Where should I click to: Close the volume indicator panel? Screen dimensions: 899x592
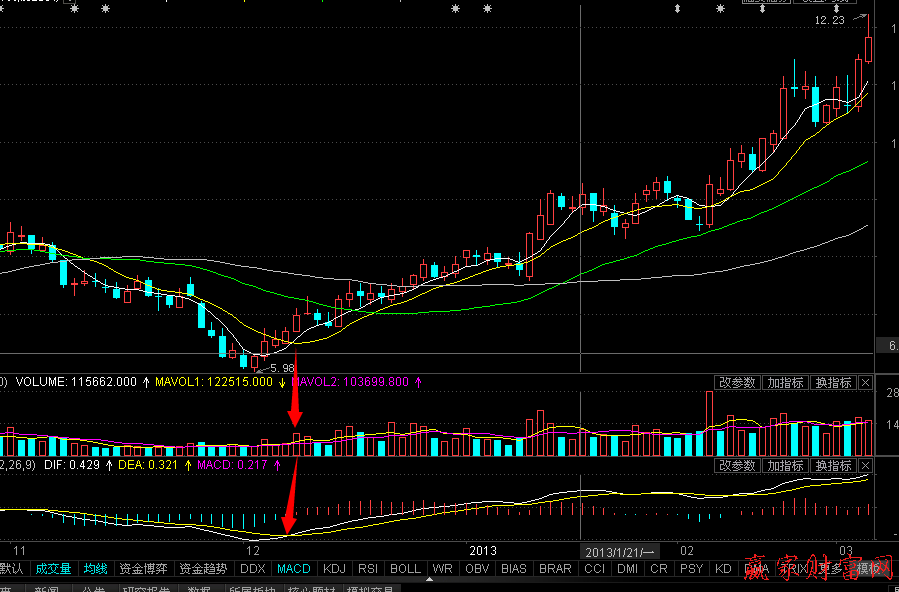click(865, 383)
